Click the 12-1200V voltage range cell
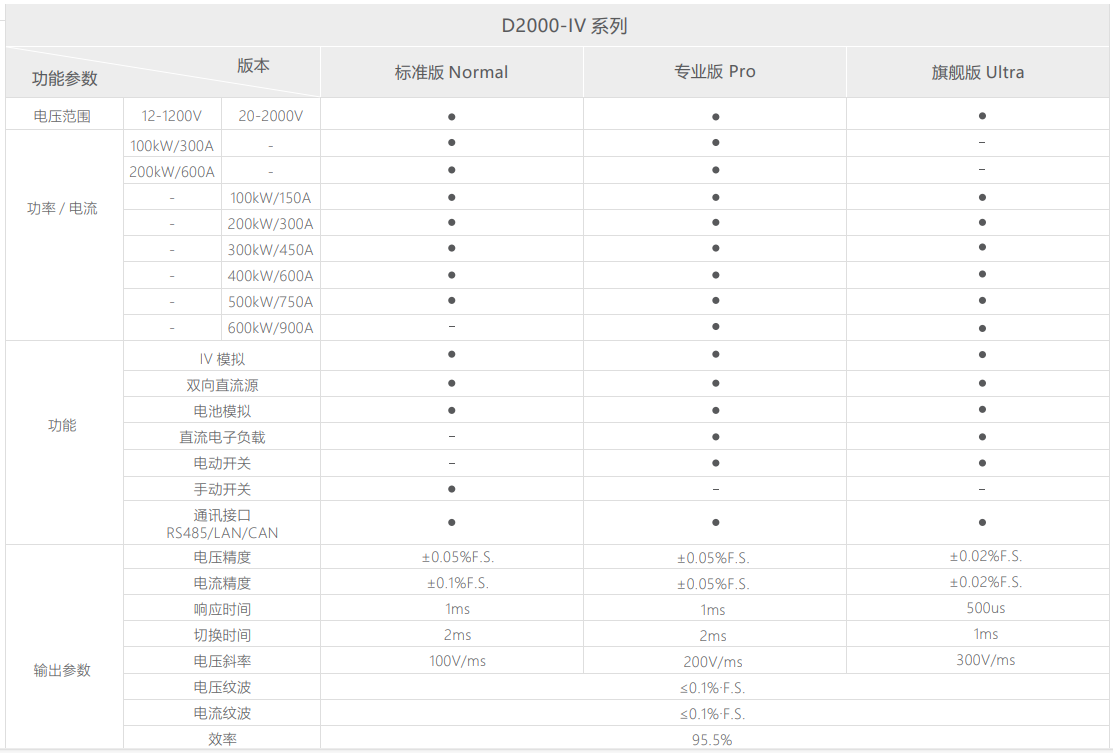The height and width of the screenshot is (753, 1113). coord(172,116)
